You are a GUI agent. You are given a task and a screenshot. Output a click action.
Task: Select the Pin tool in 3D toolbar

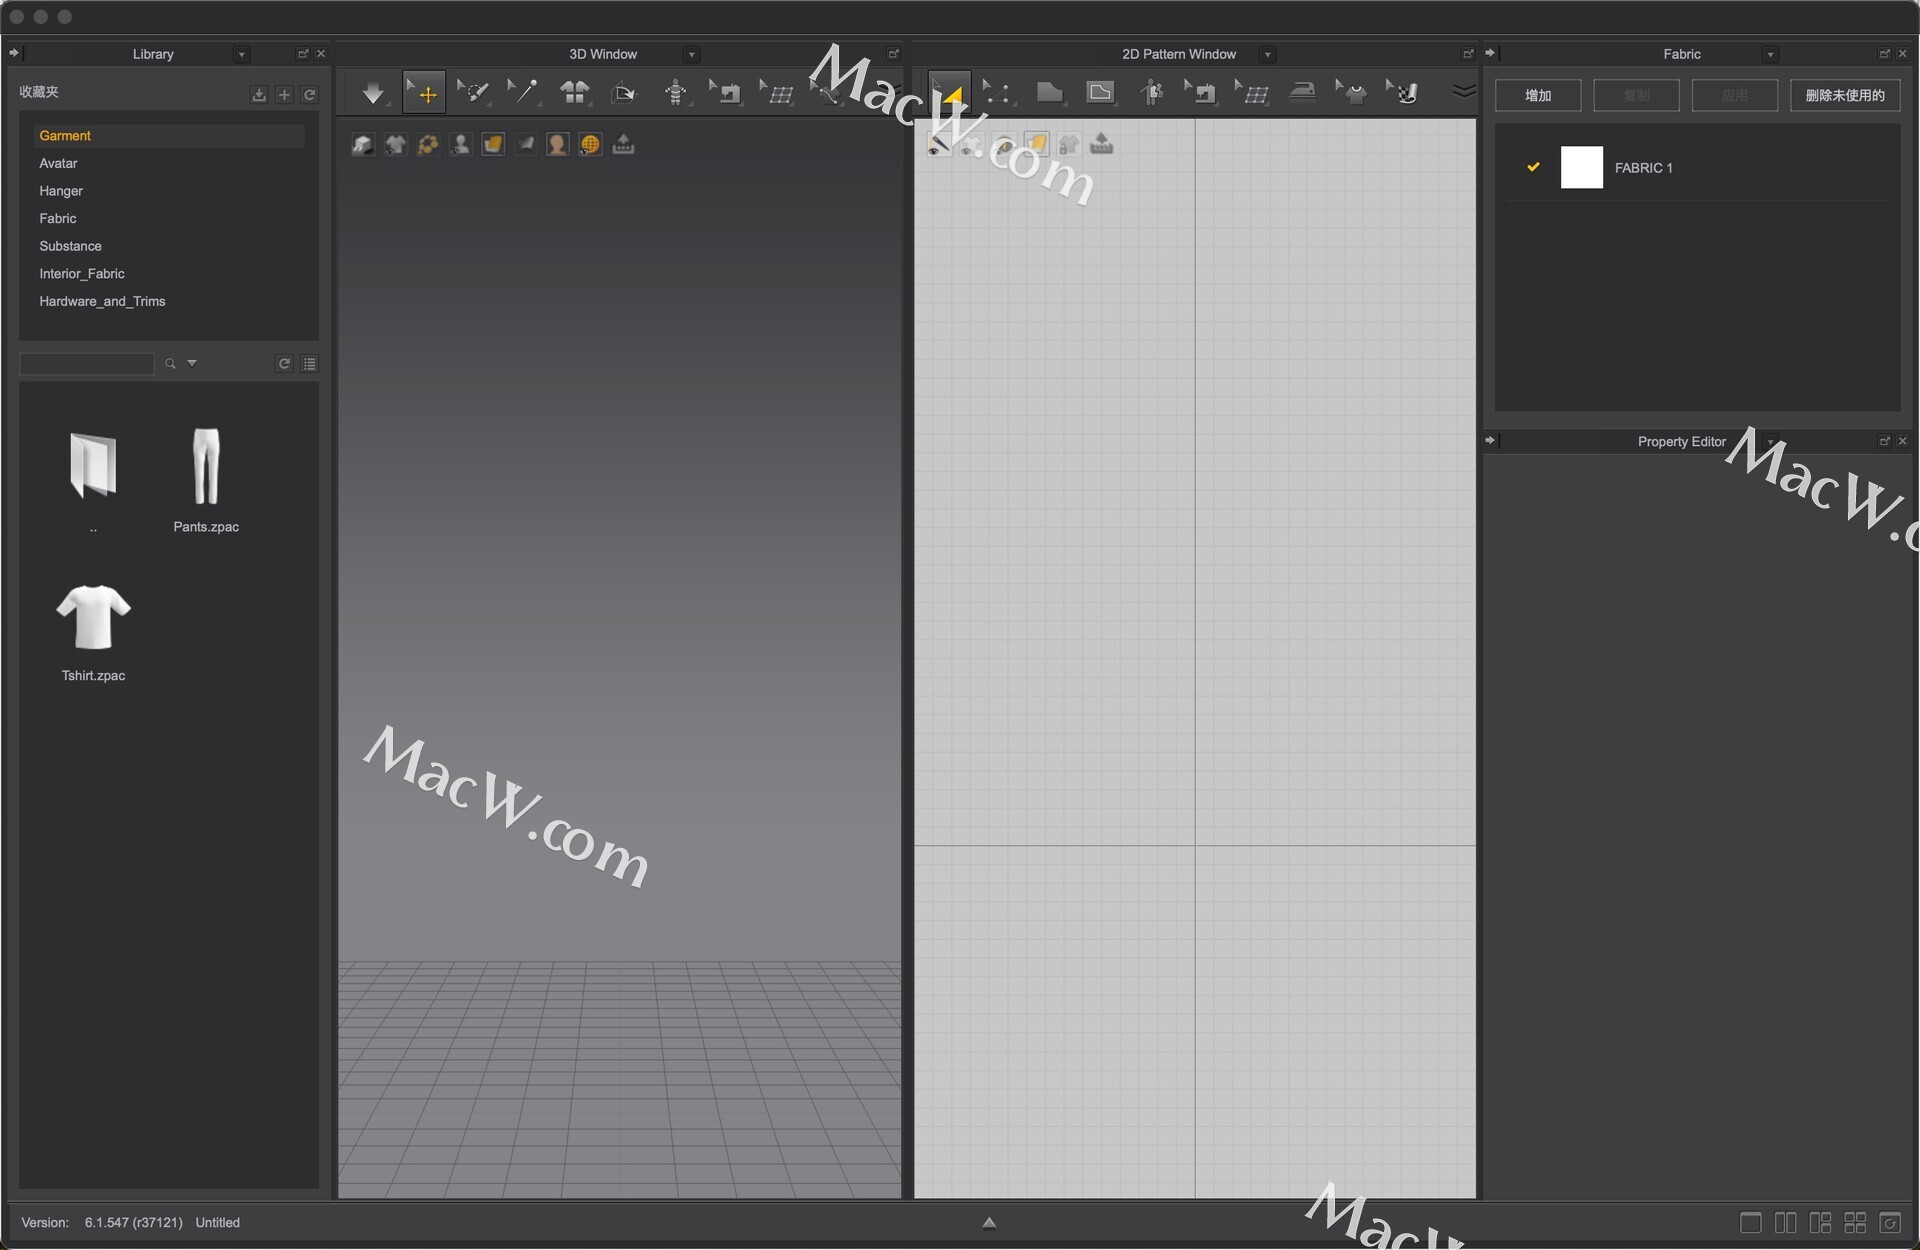[523, 93]
